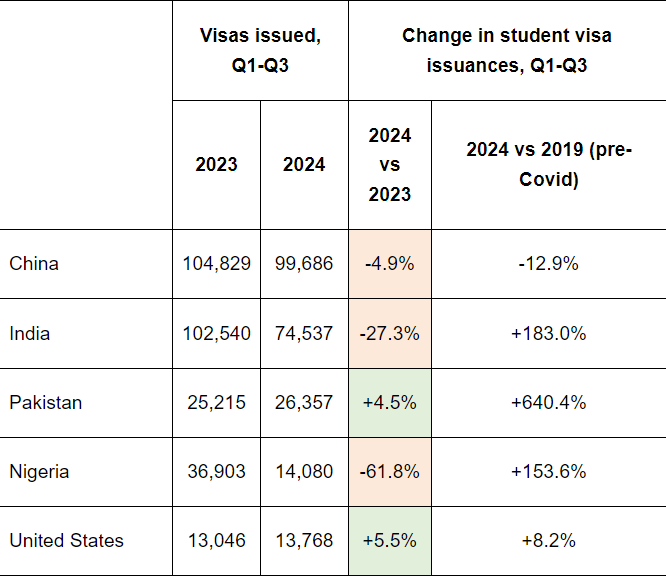Image resolution: width=666 pixels, height=576 pixels.
Task: Select Pakistan's +640.4% cell
Action: click(549, 403)
